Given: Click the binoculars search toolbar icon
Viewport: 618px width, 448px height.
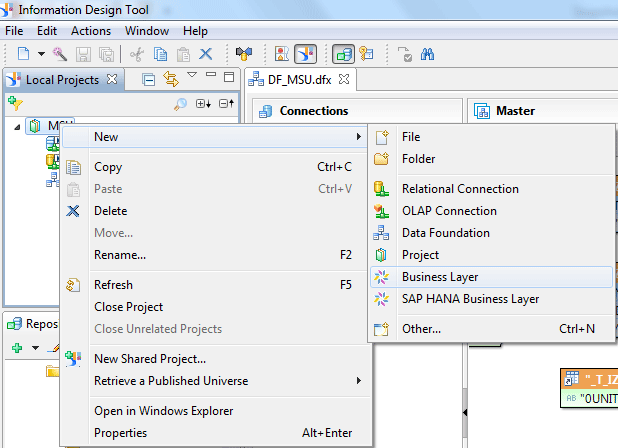Looking at the screenshot, I should 427,54.
